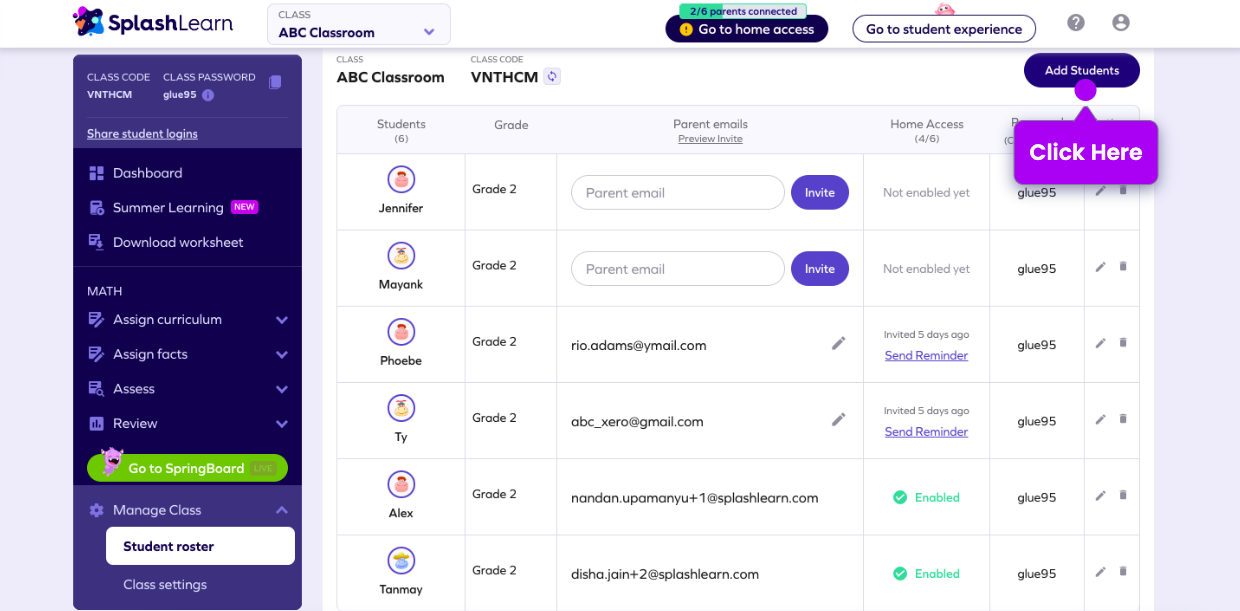The height and width of the screenshot is (611, 1240).
Task: Open Dashboard from the sidebar
Action: coord(147,173)
